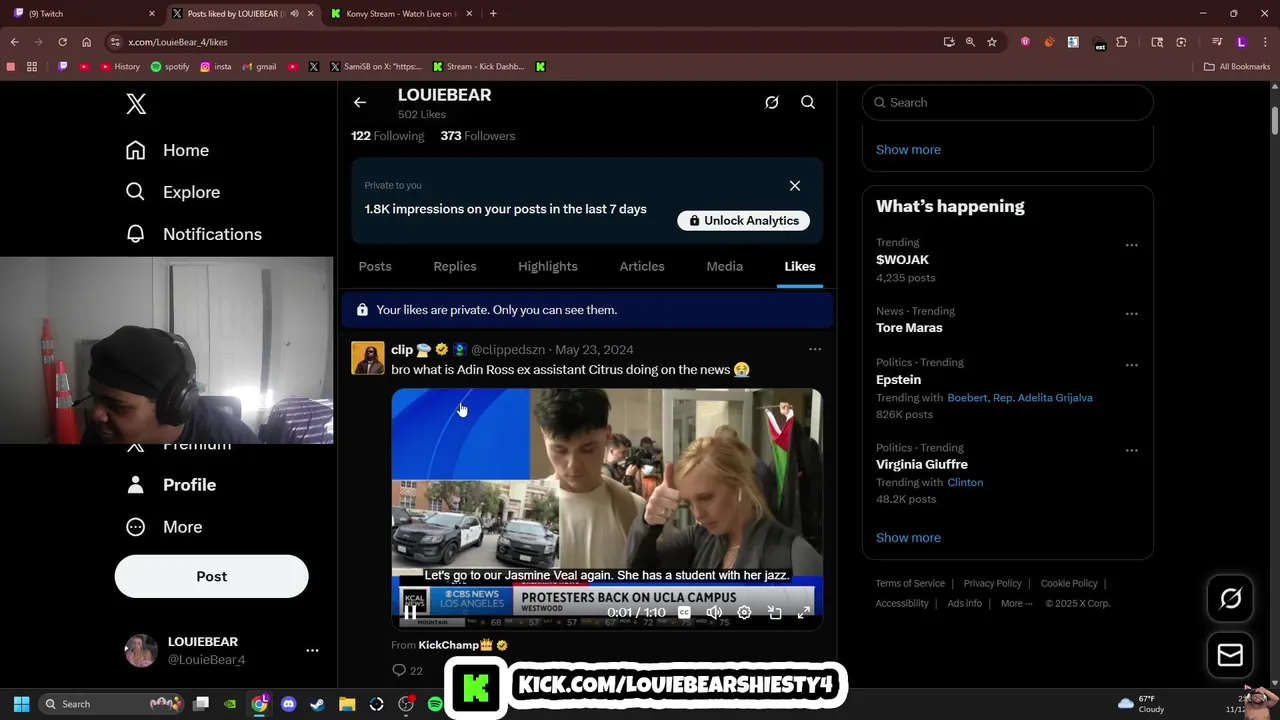Open options for $WOJAK trend

pos(1131,245)
